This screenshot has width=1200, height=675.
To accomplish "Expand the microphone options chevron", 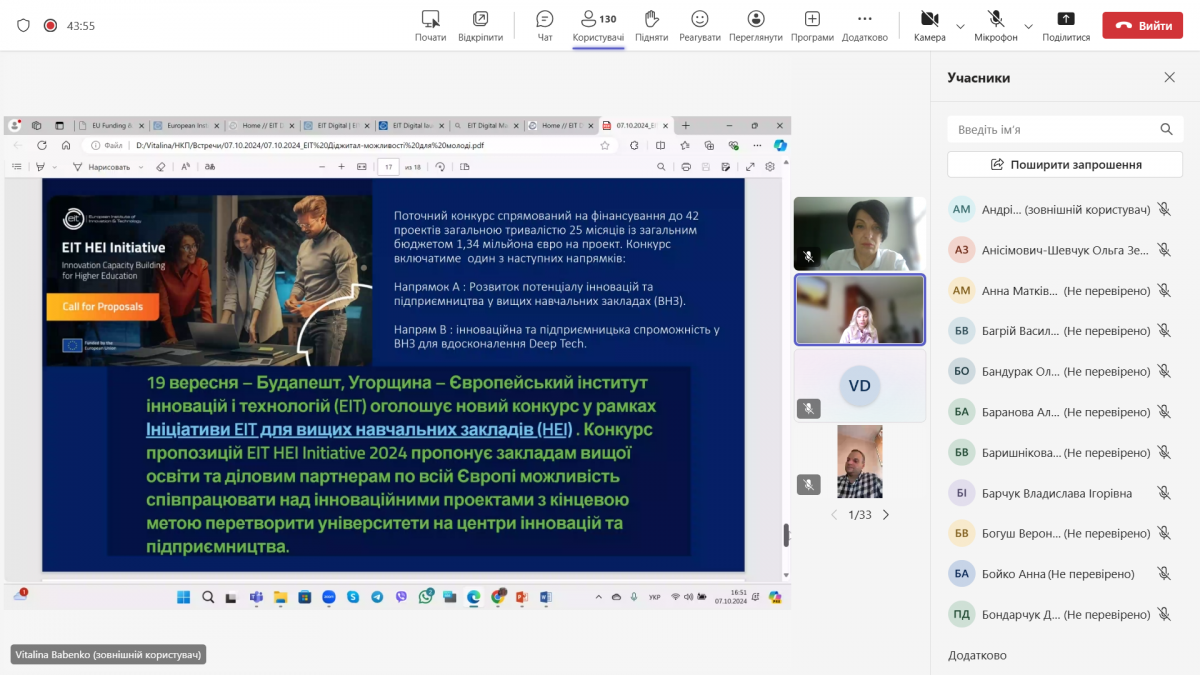I will click(1029, 26).
